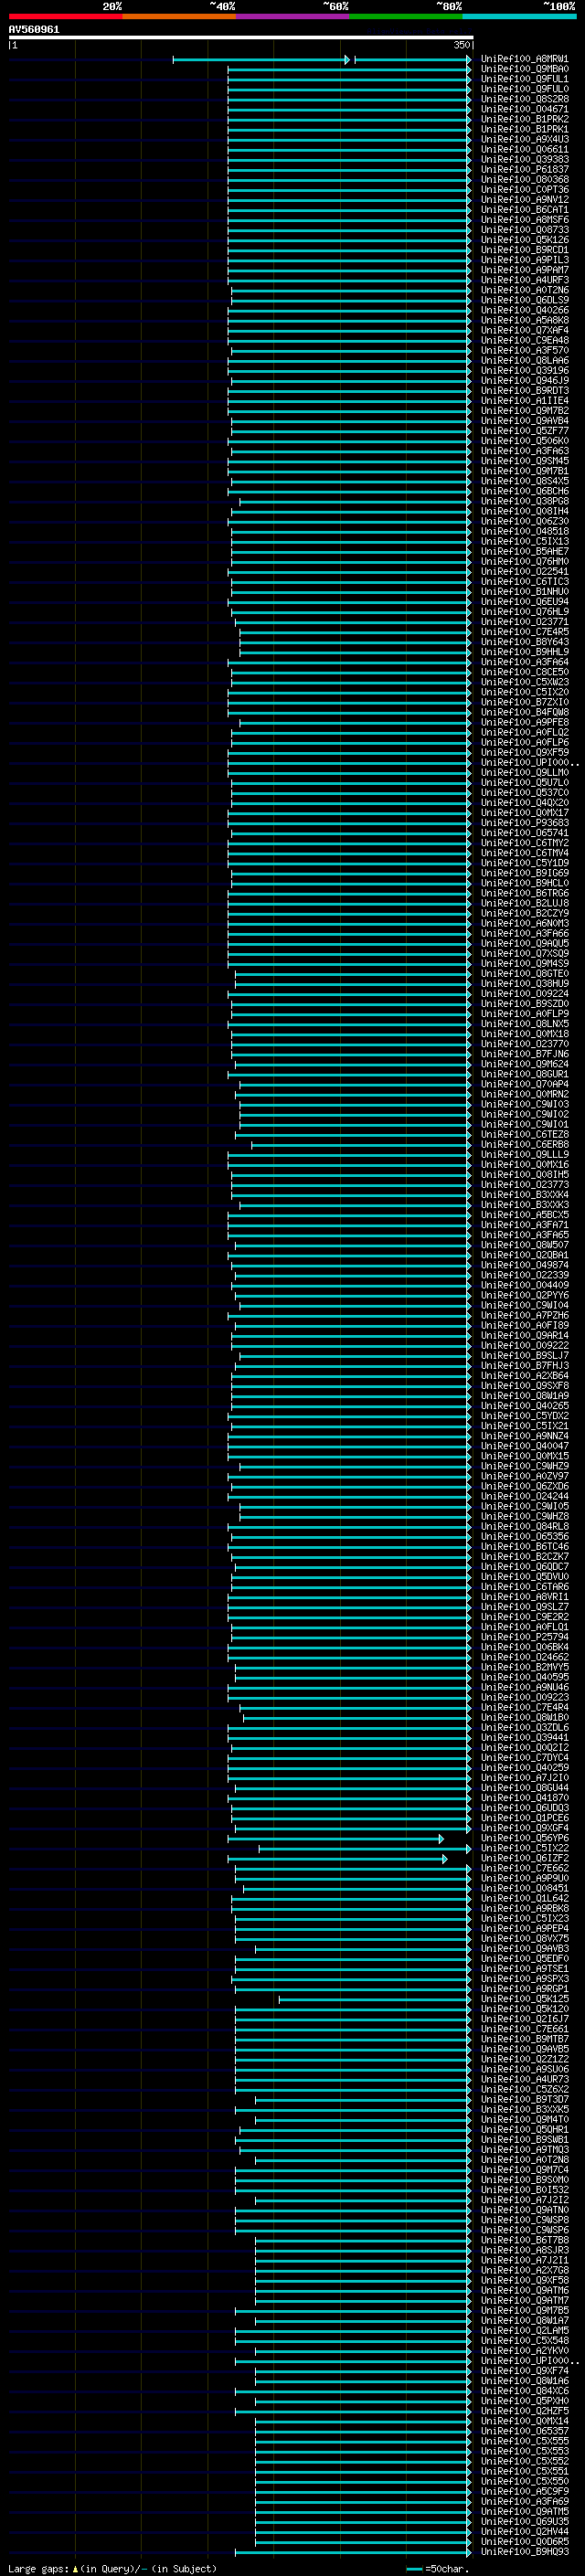Screen dimensions: 585x2576
Task: Open the UniRef100_Q08733 label
Action: click(x=524, y=230)
